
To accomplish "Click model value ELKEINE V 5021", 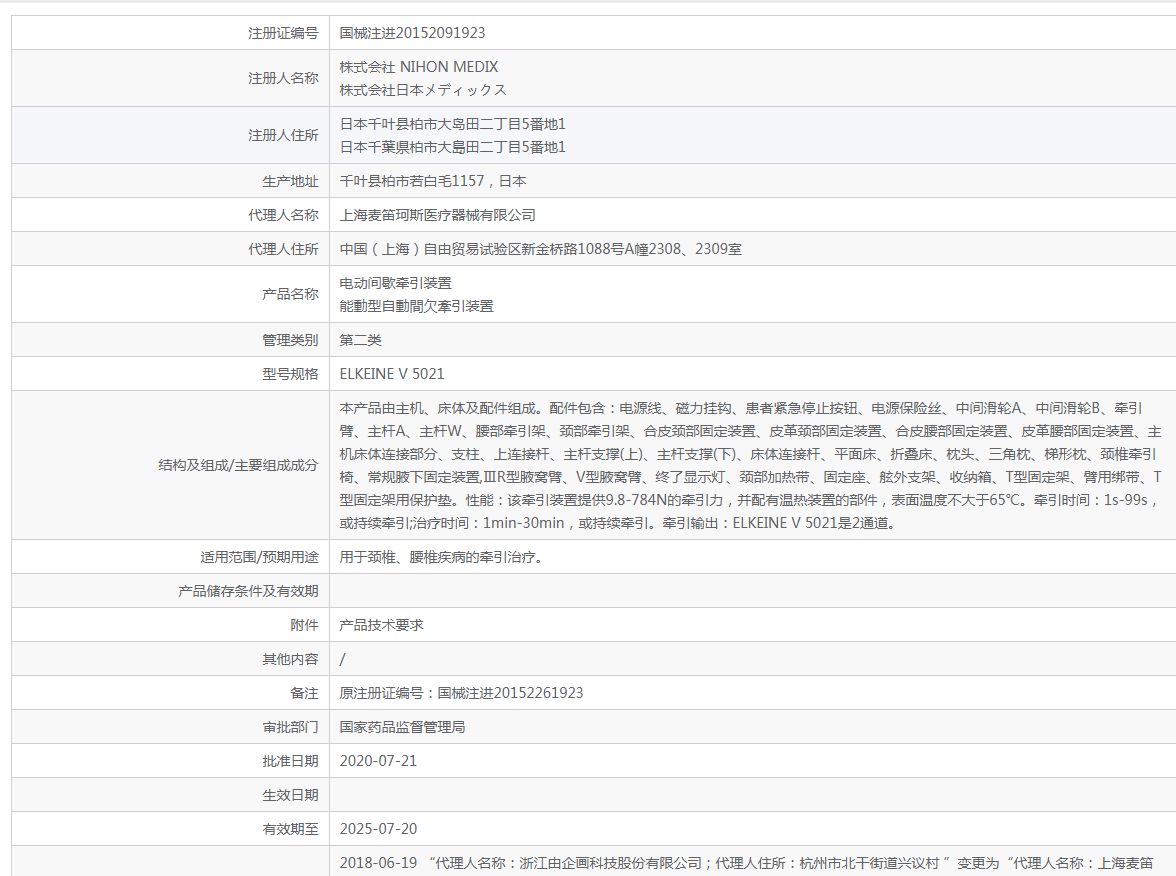I will pos(392,374).
